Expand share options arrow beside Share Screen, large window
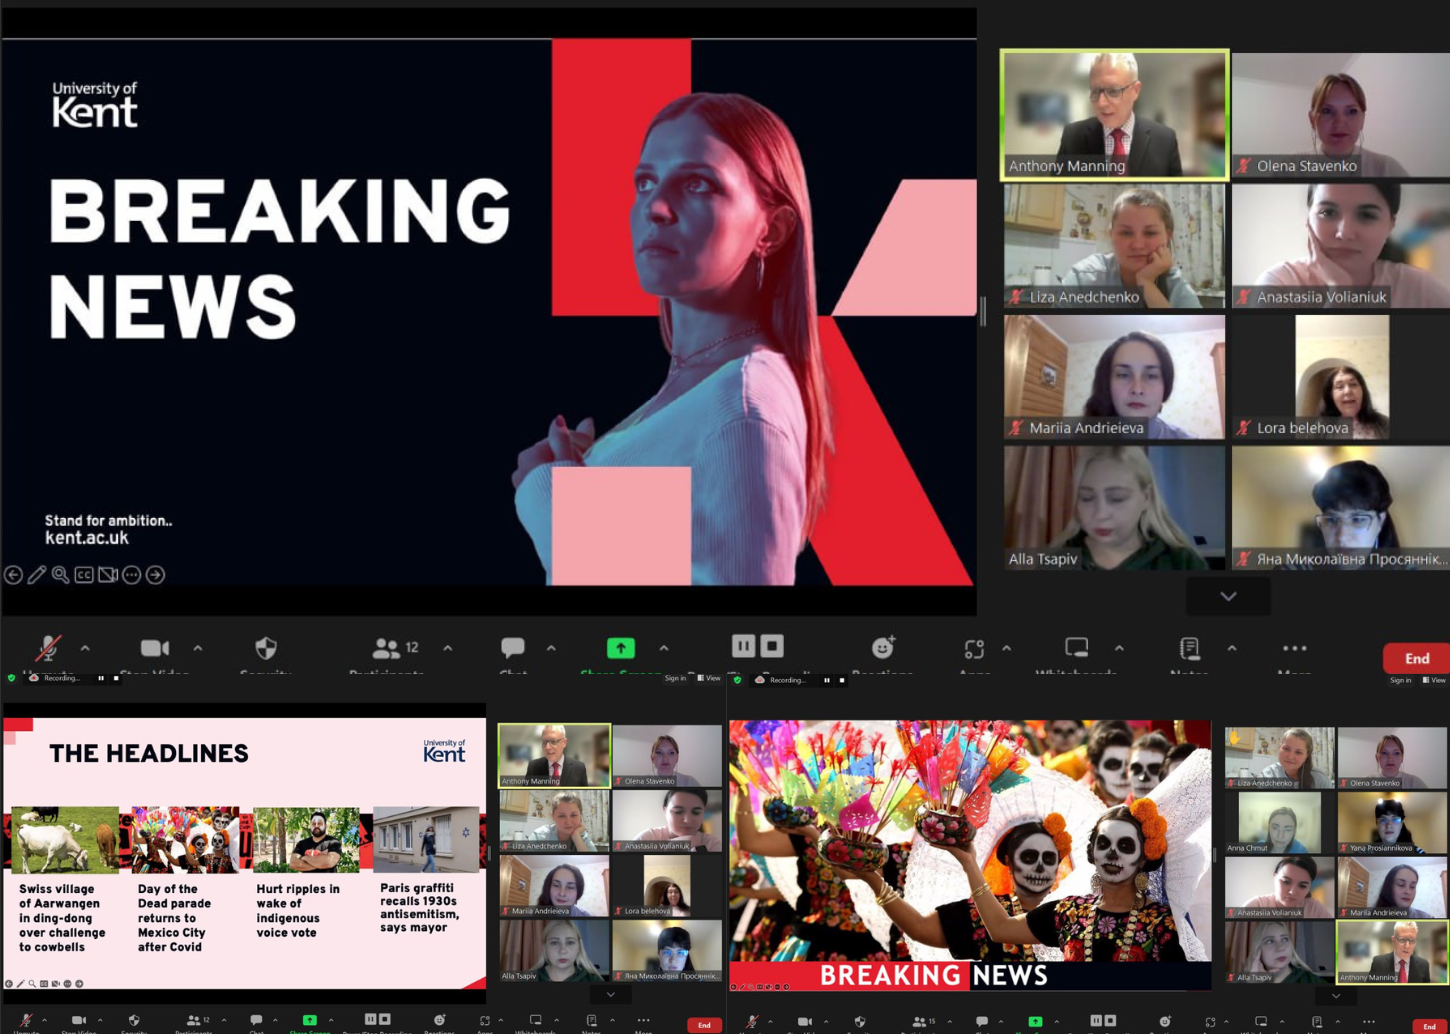The image size is (1450, 1034). [x=664, y=649]
